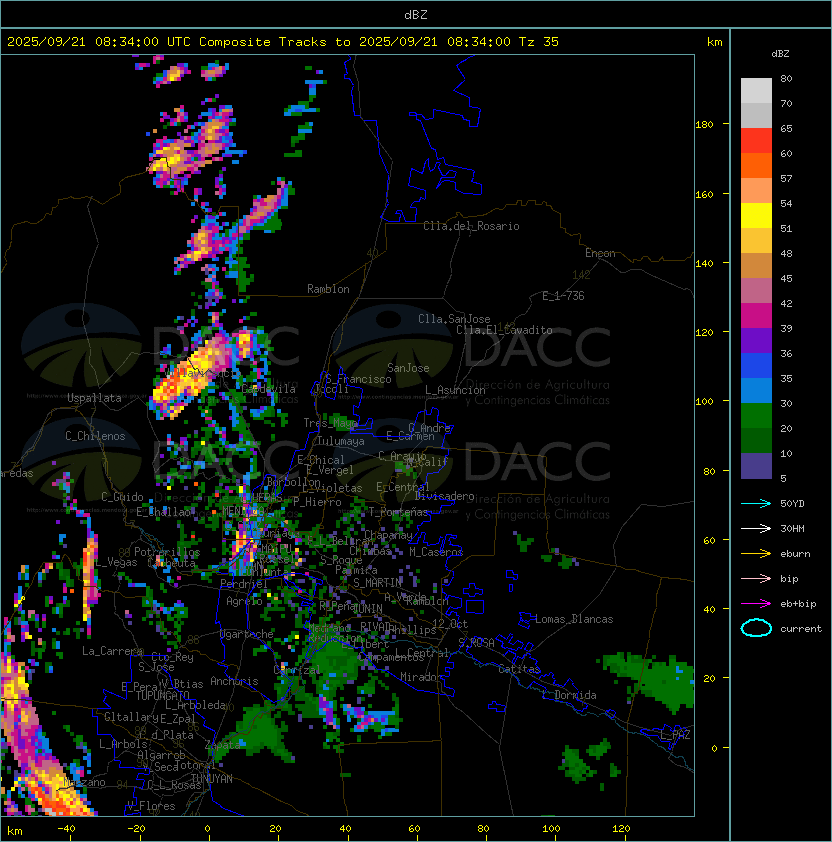Click the S_Francisco place label

359,379
